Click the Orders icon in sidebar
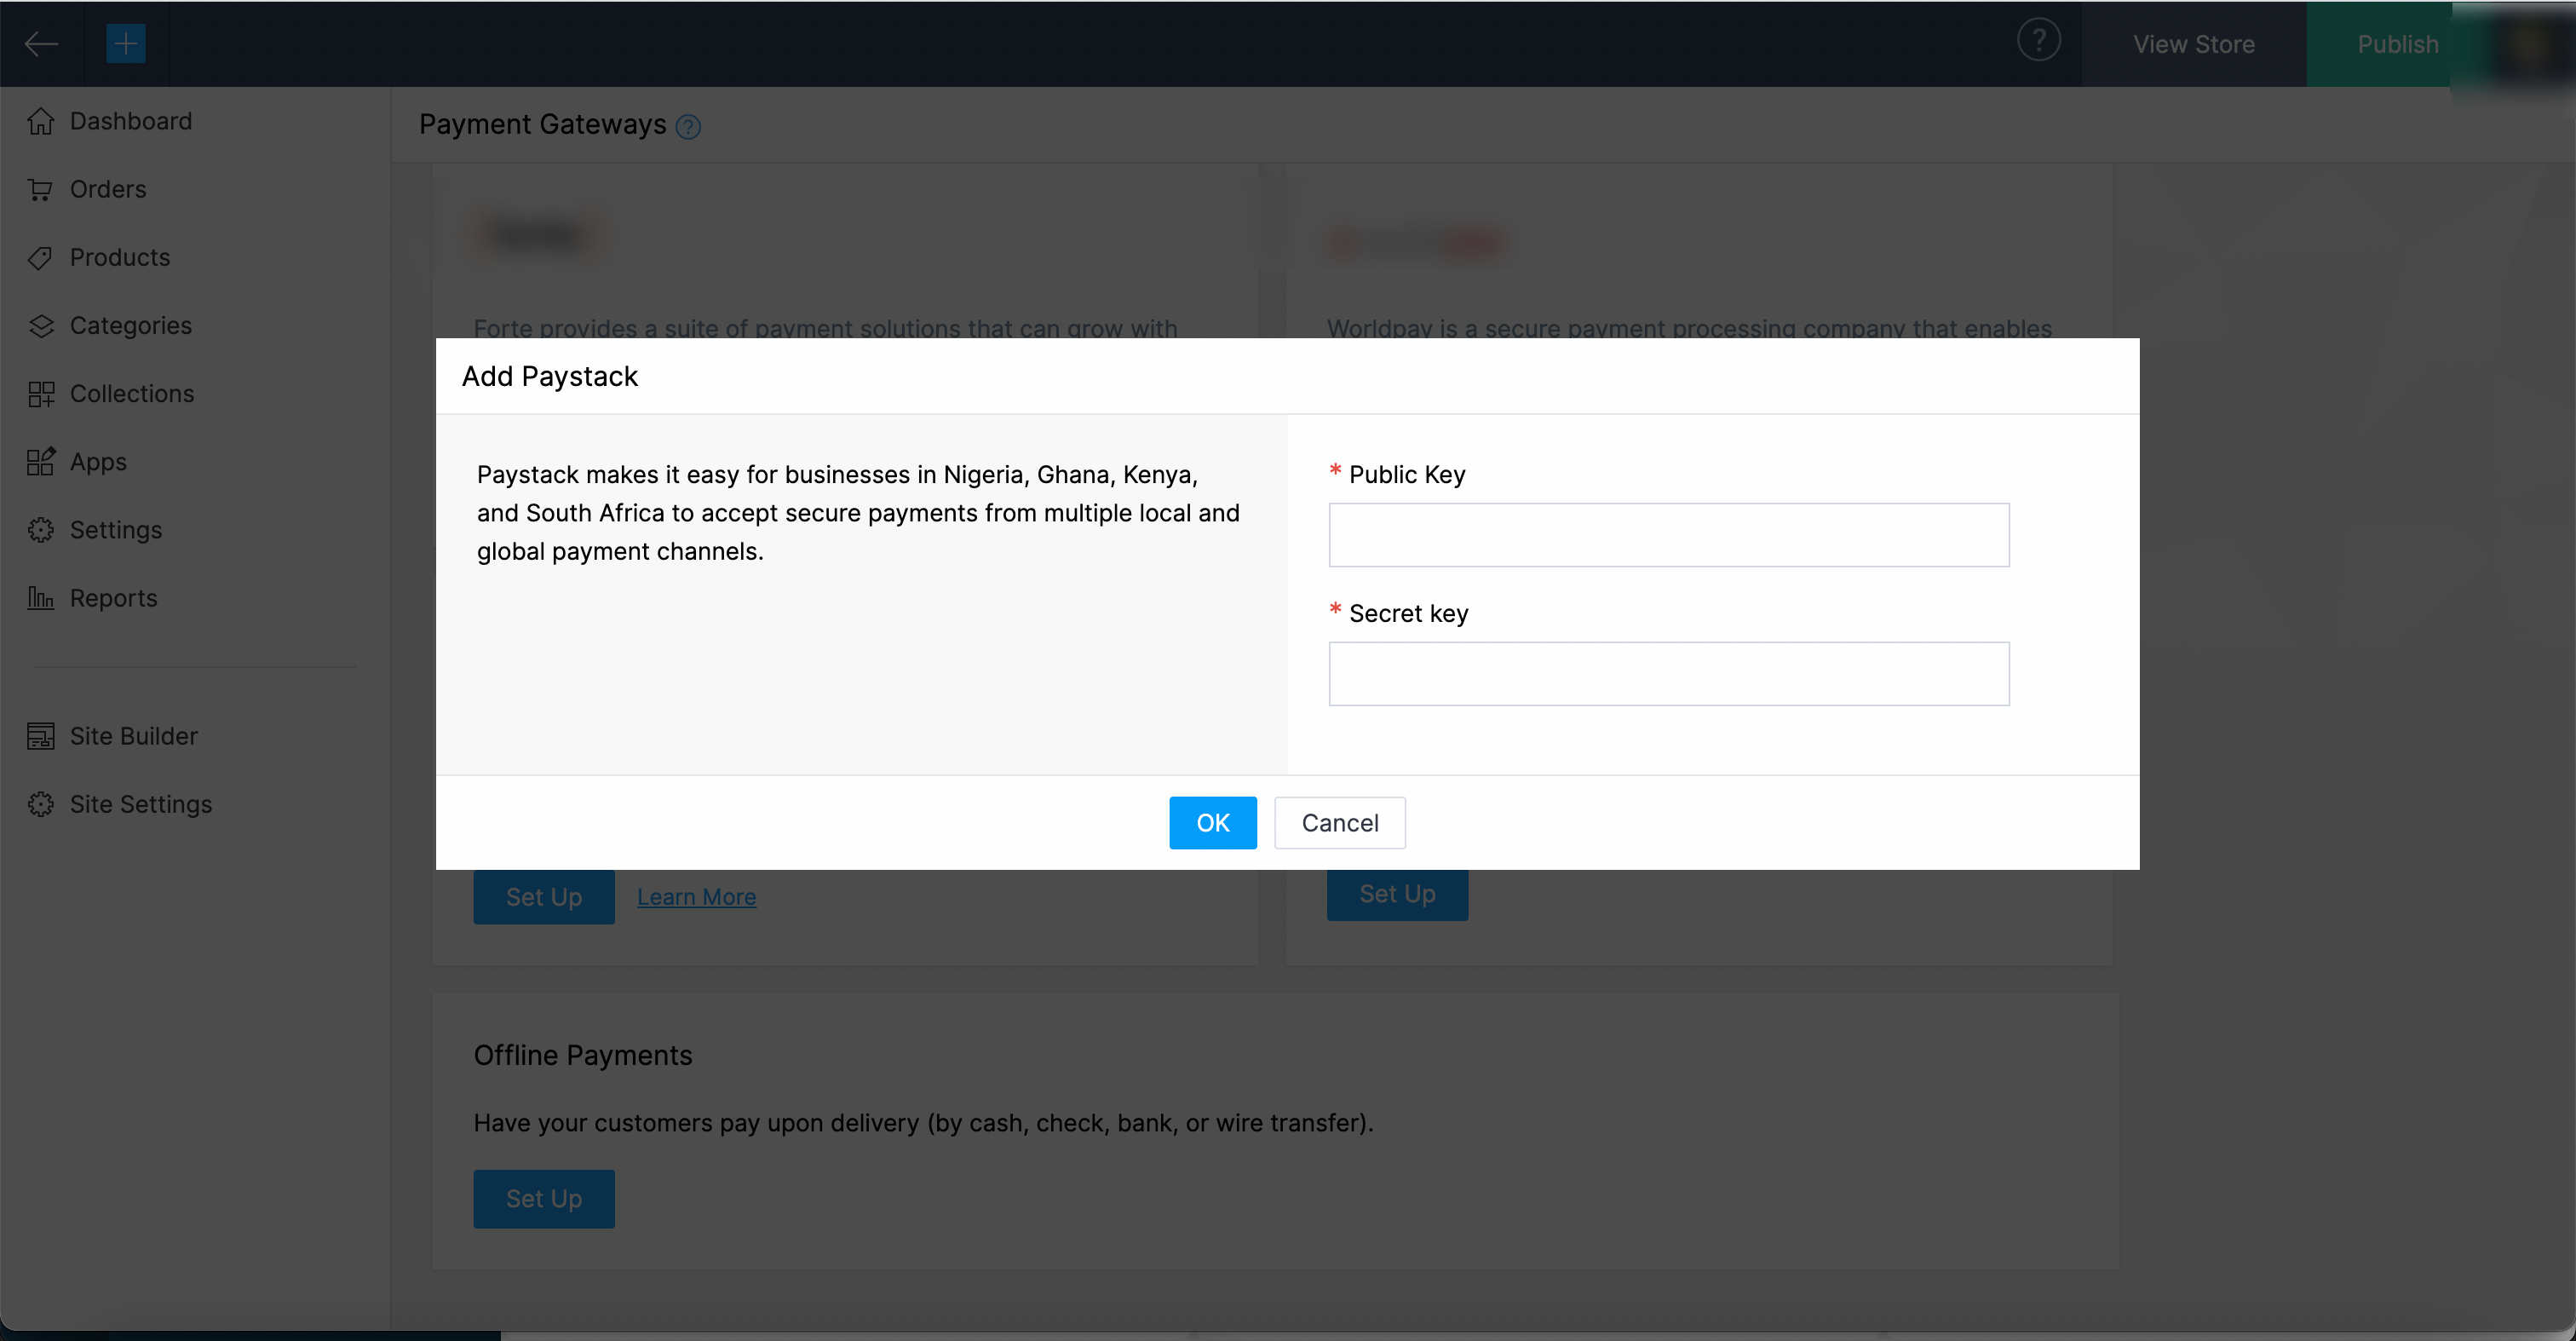2576x1341 pixels. pyautogui.click(x=41, y=187)
